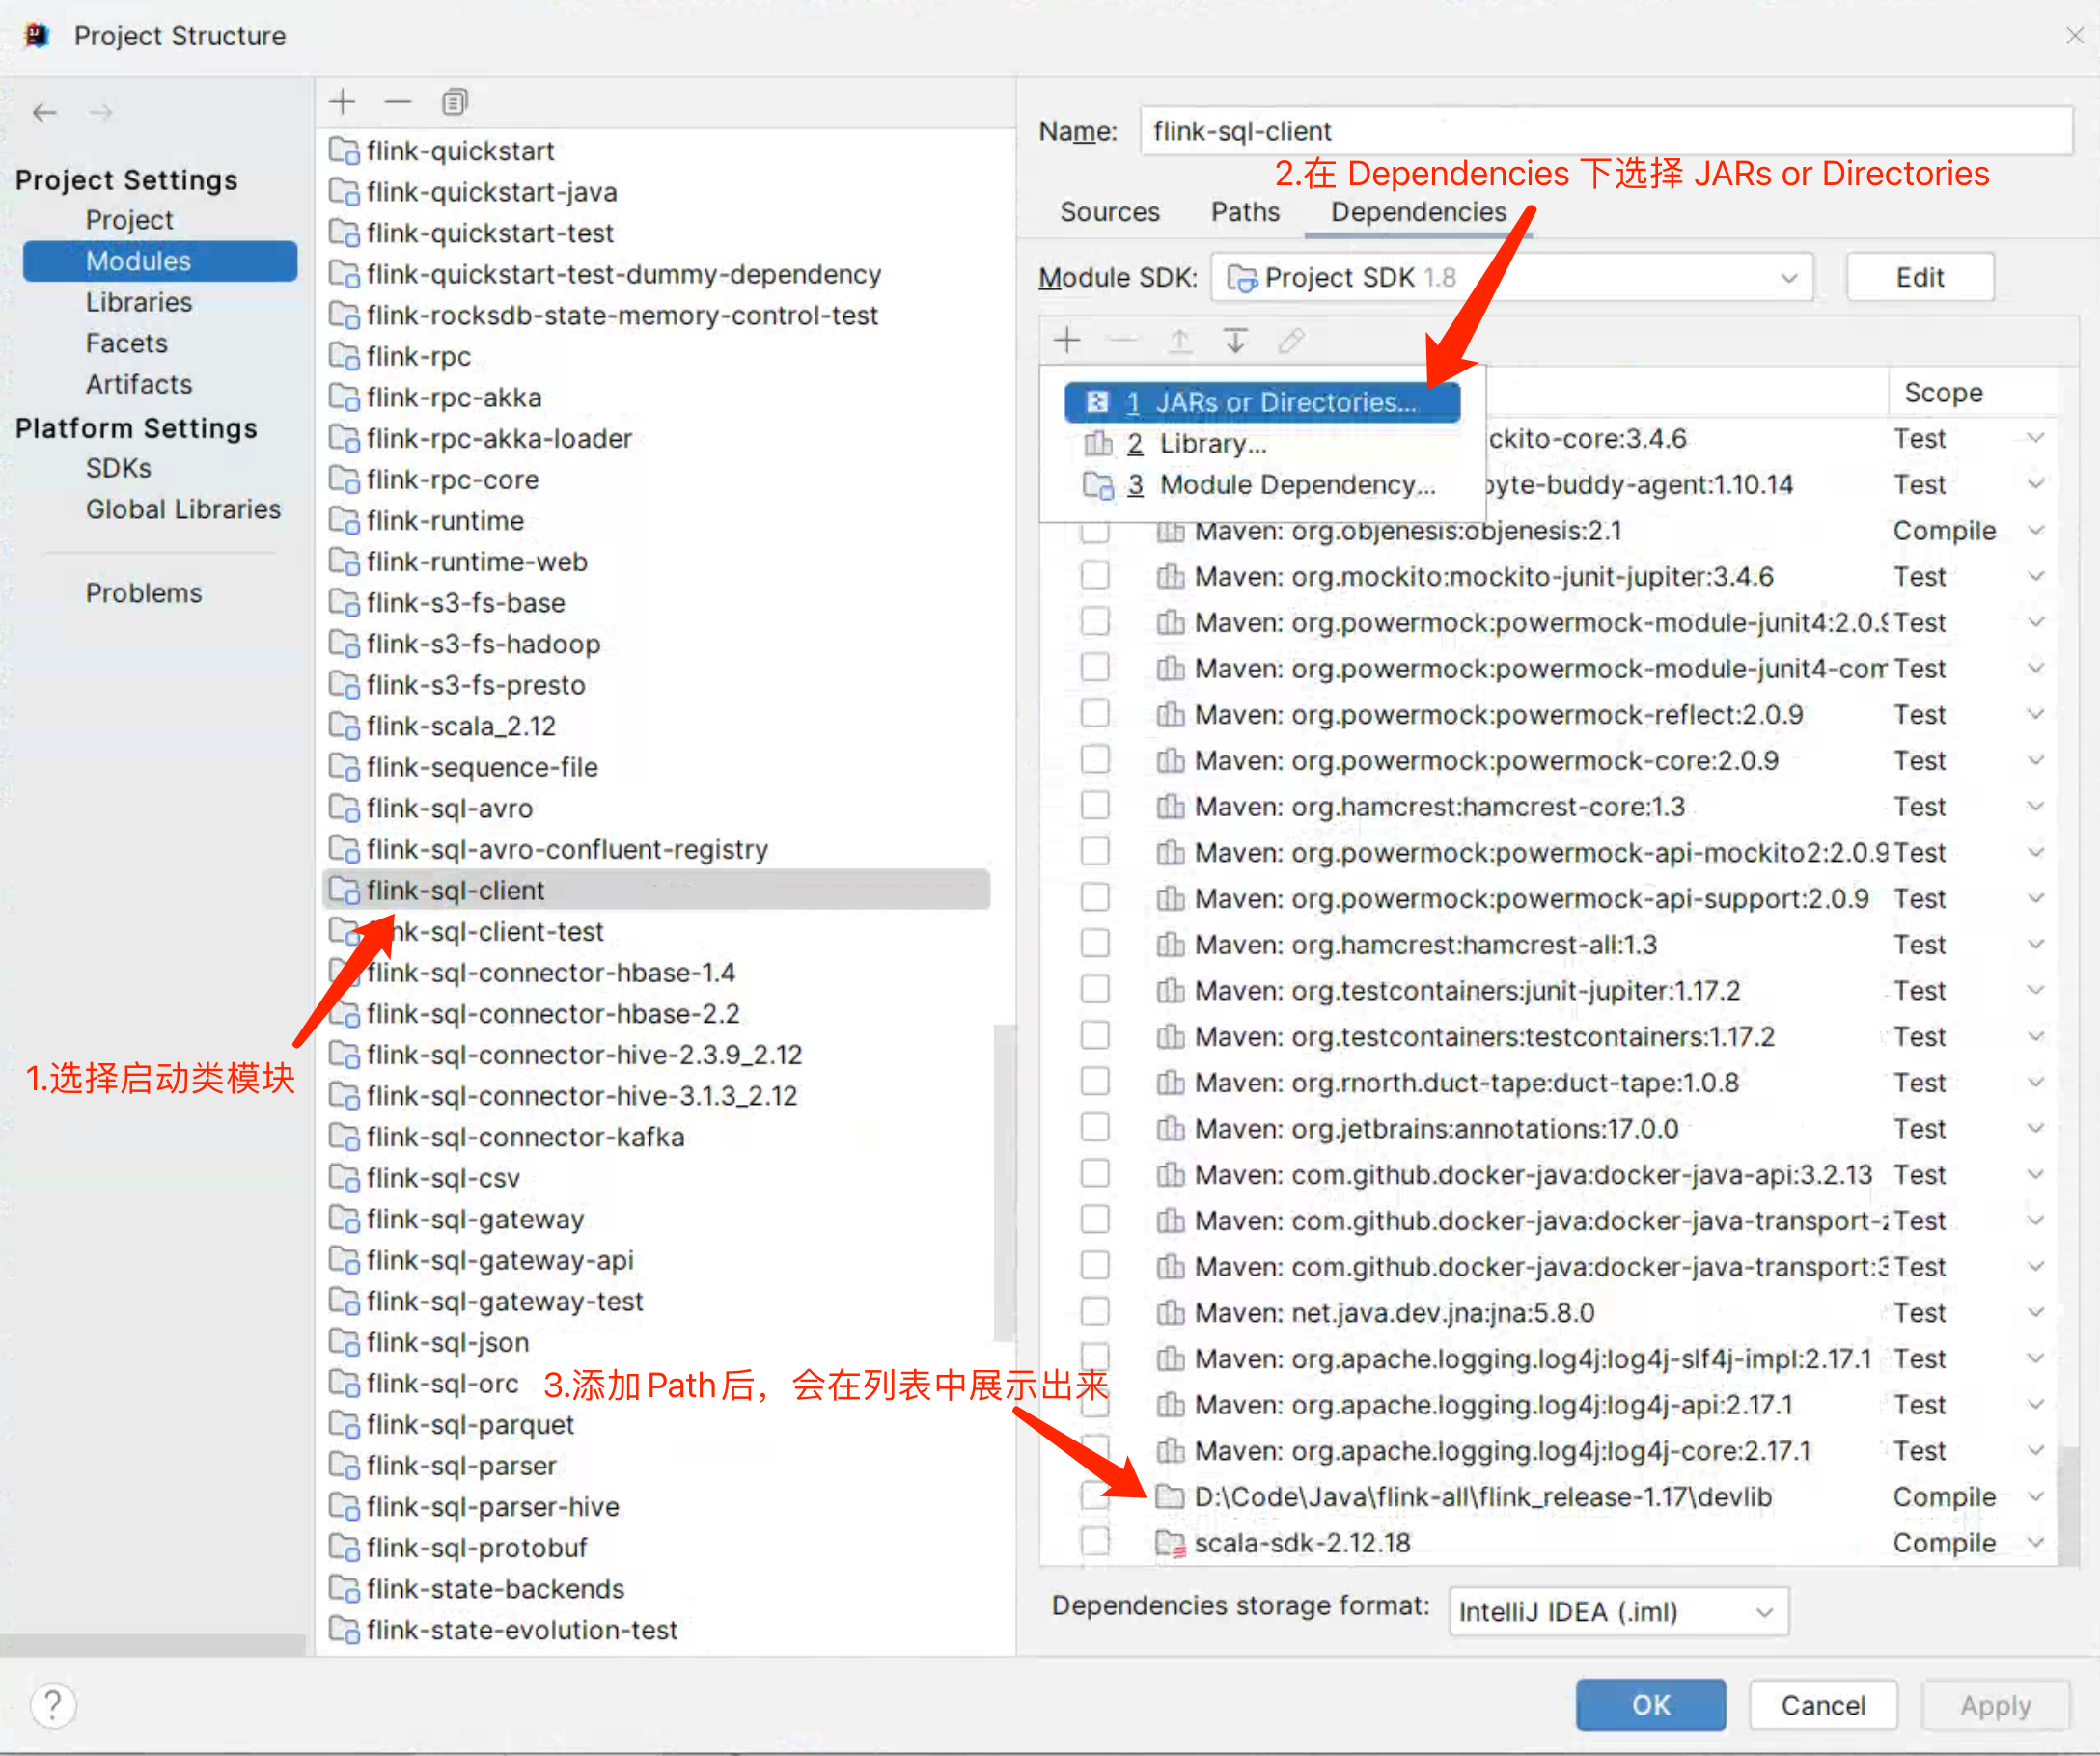Click the copy module icon
This screenshot has height=1756, width=2100.
(x=454, y=102)
